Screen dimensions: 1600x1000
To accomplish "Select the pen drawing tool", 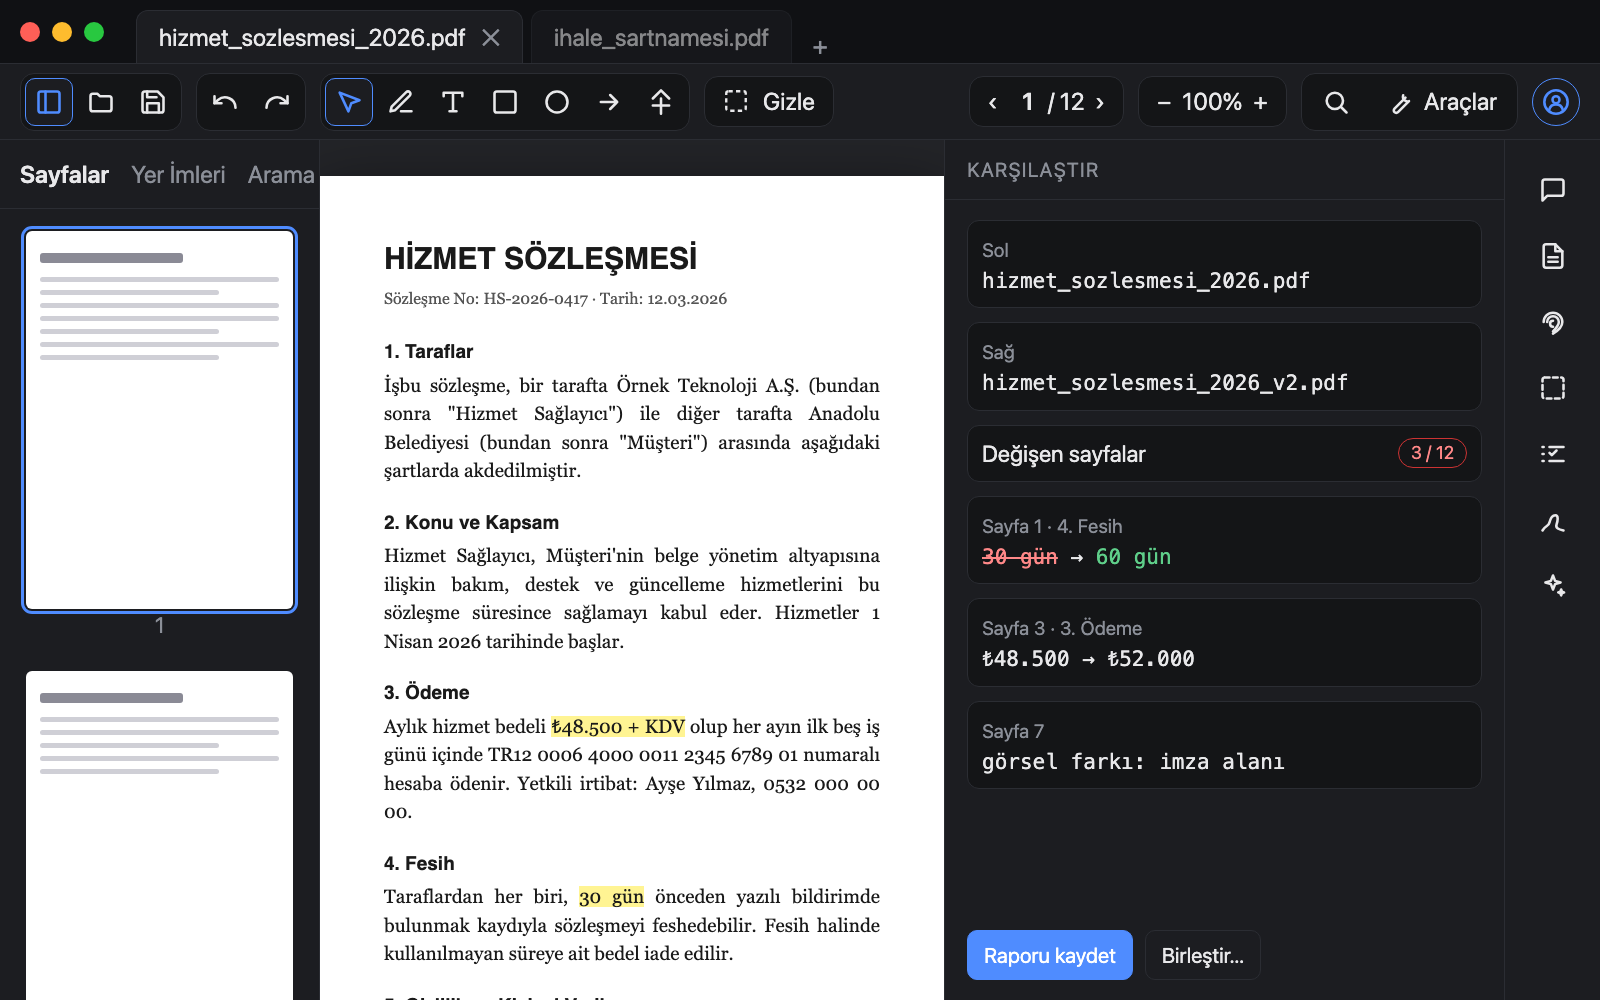I will pos(401,102).
